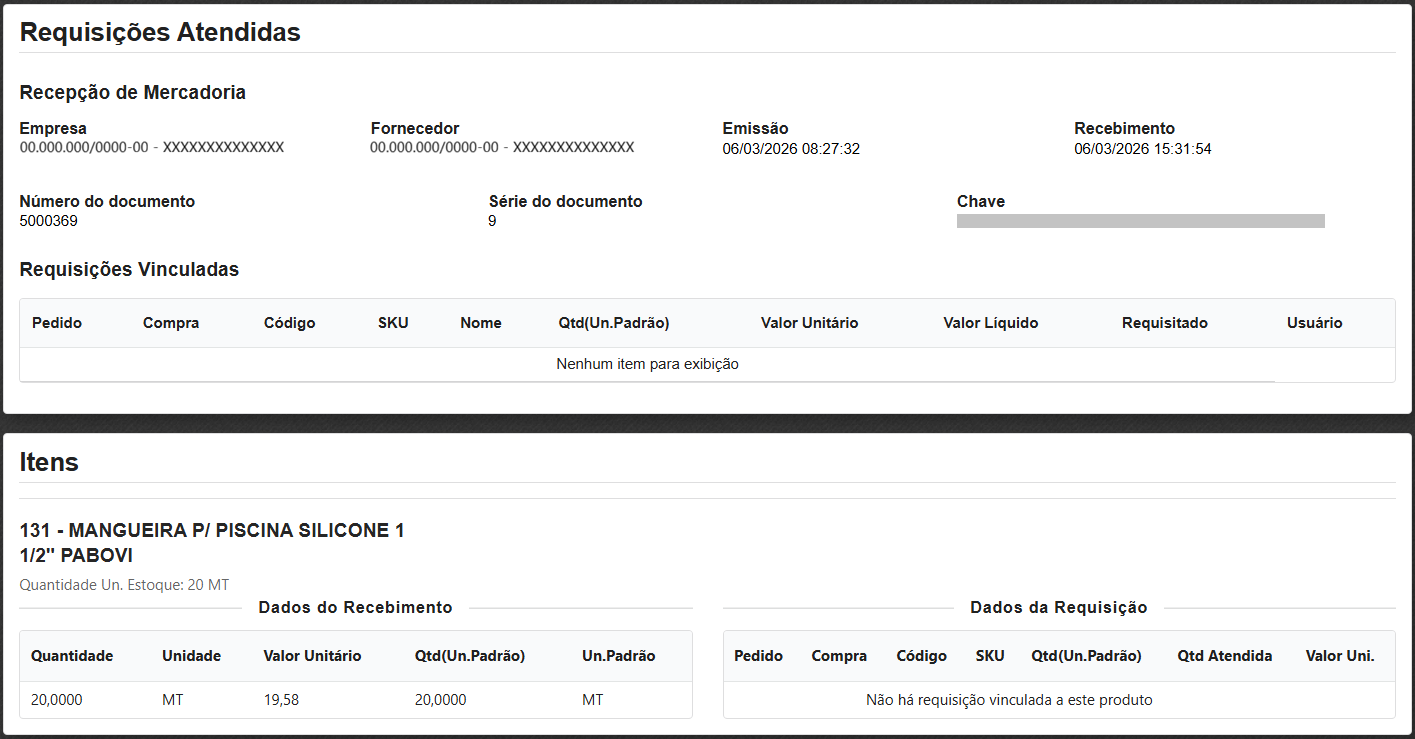Viewport: 1415px width, 739px height.
Task: Select the Un.Padrão column header
Action: (x=618, y=656)
